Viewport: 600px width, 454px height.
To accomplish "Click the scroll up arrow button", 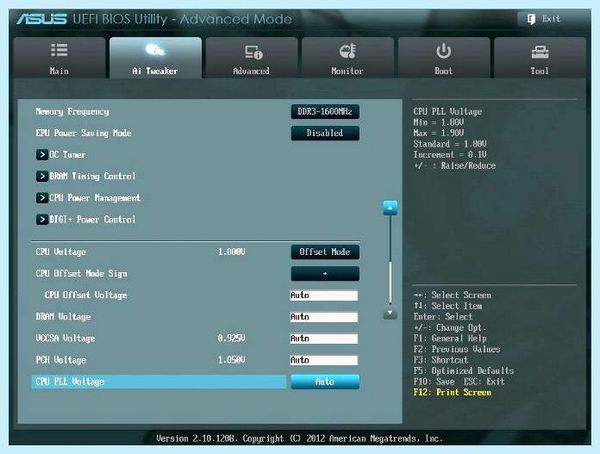I will (x=390, y=208).
